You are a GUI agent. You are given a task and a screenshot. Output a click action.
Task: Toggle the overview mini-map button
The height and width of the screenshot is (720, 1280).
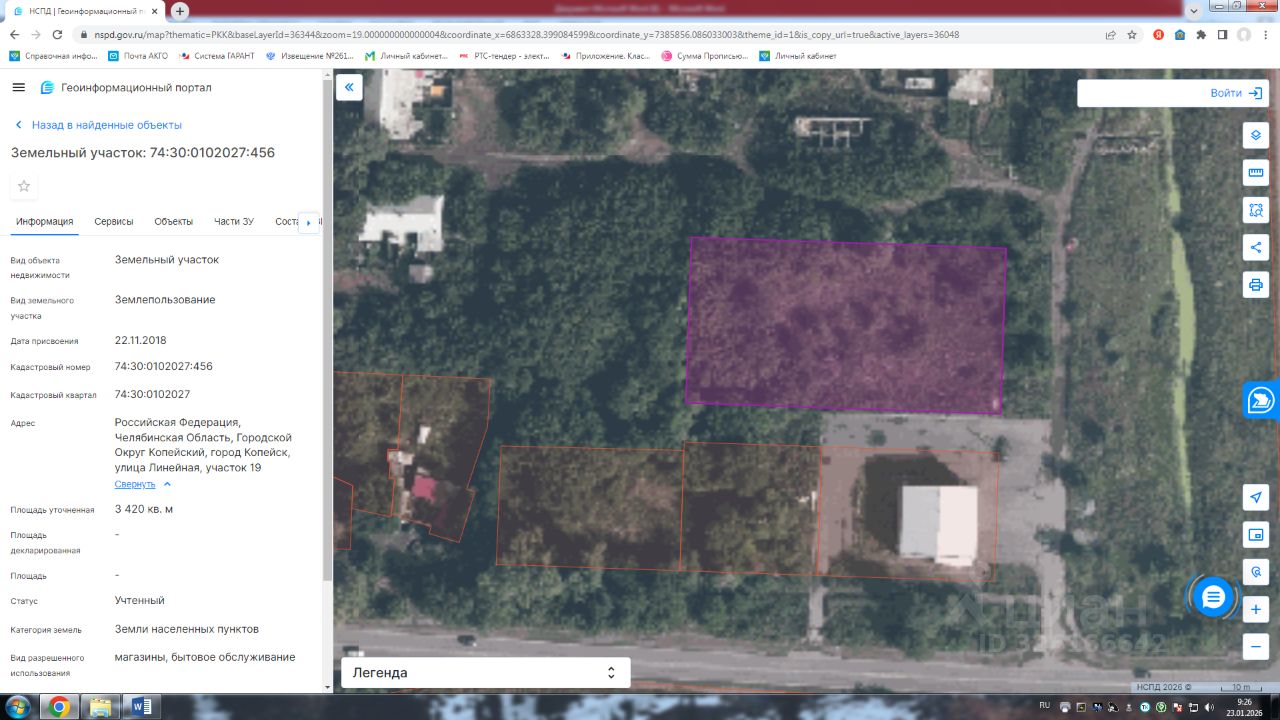[1256, 535]
